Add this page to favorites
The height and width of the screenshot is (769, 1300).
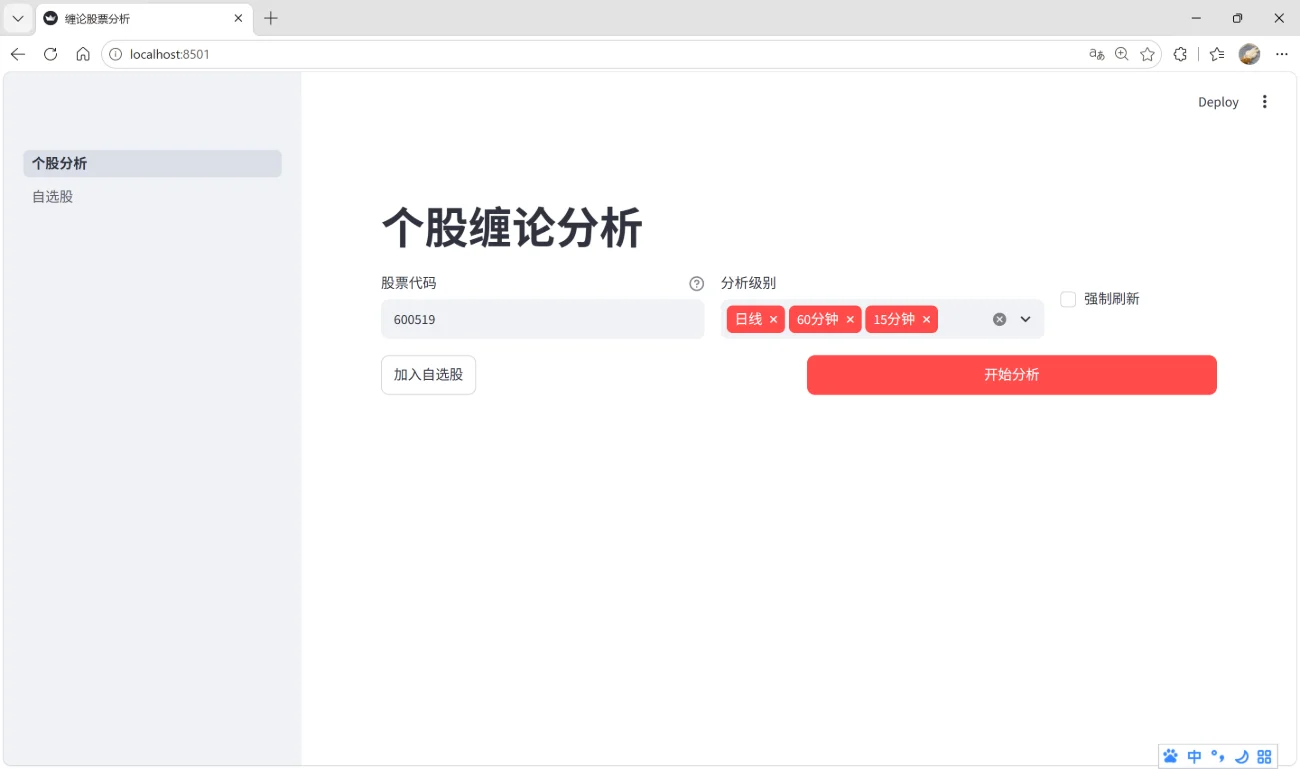tap(1147, 54)
